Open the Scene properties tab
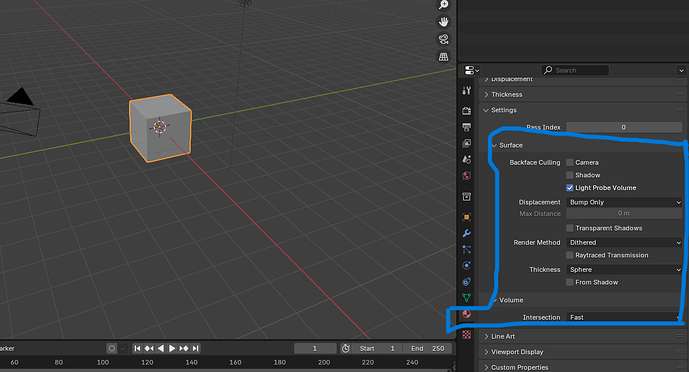This screenshot has height=372, width=689. 467,159
